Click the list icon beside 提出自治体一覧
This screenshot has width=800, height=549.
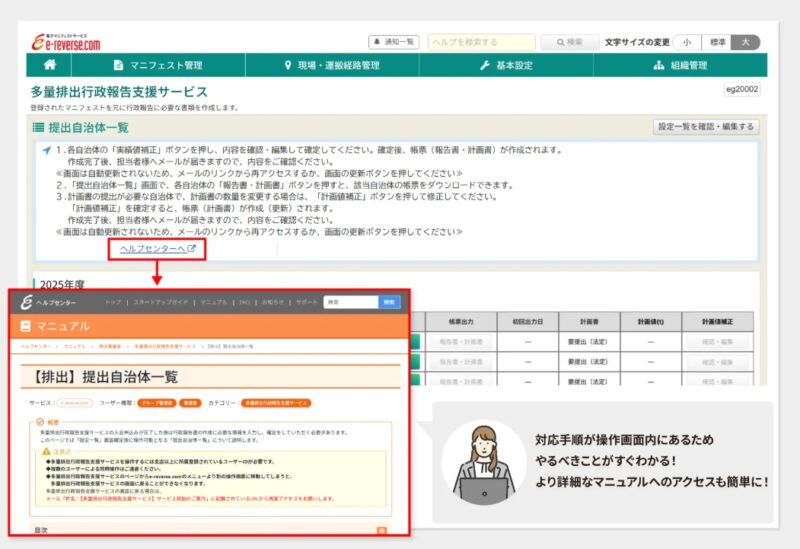point(38,127)
